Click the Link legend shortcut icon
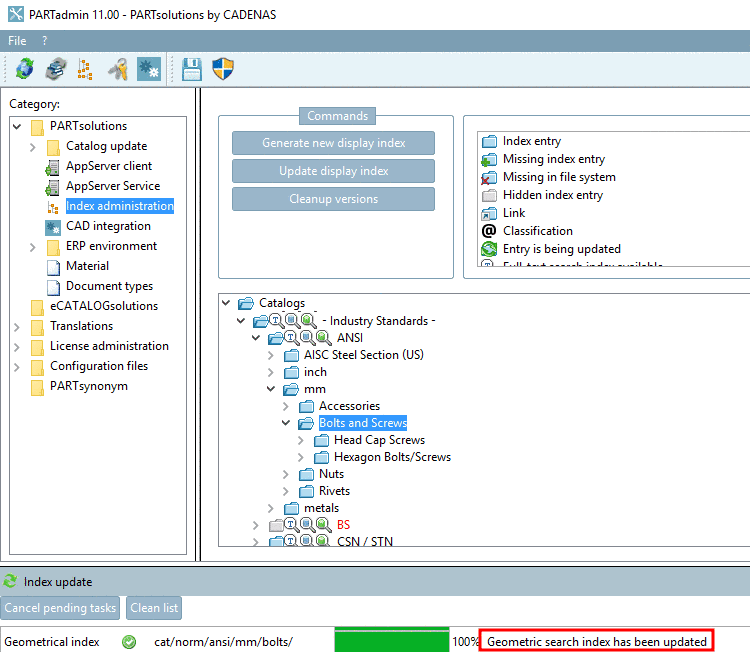750x652 pixels. [489, 213]
